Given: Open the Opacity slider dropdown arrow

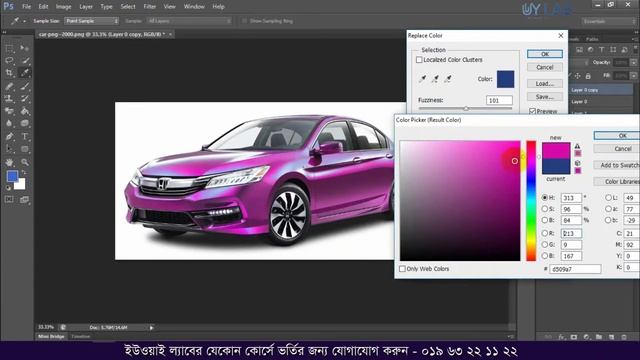Looking at the screenshot, I should pyautogui.click(x=633, y=62).
